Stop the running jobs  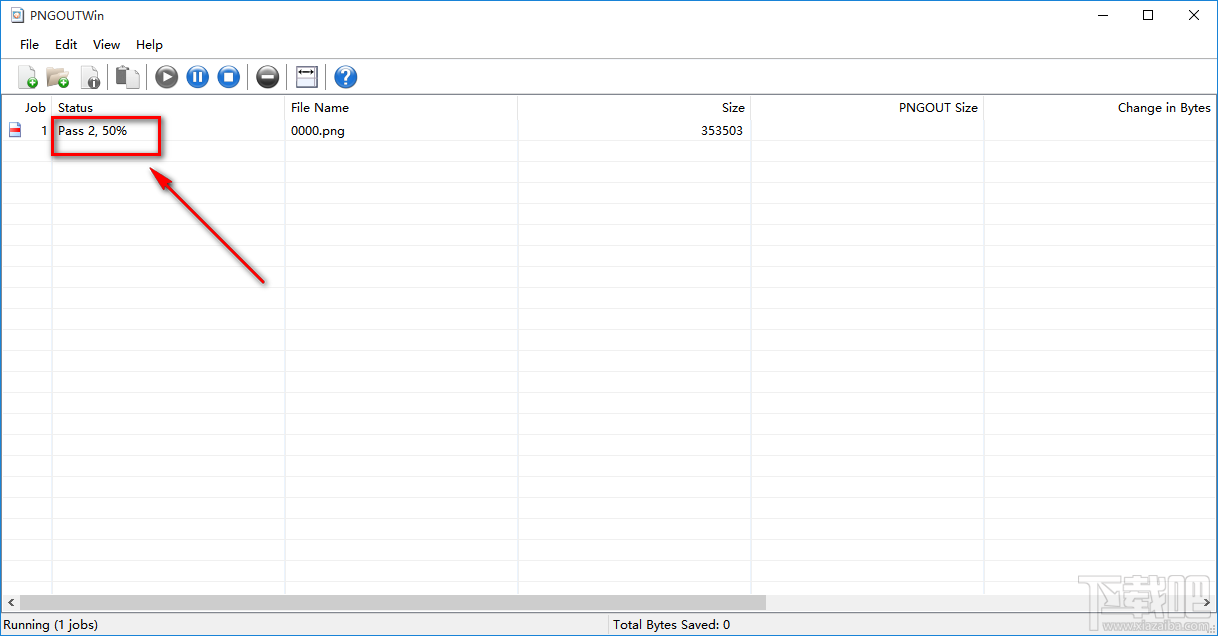[x=229, y=77]
